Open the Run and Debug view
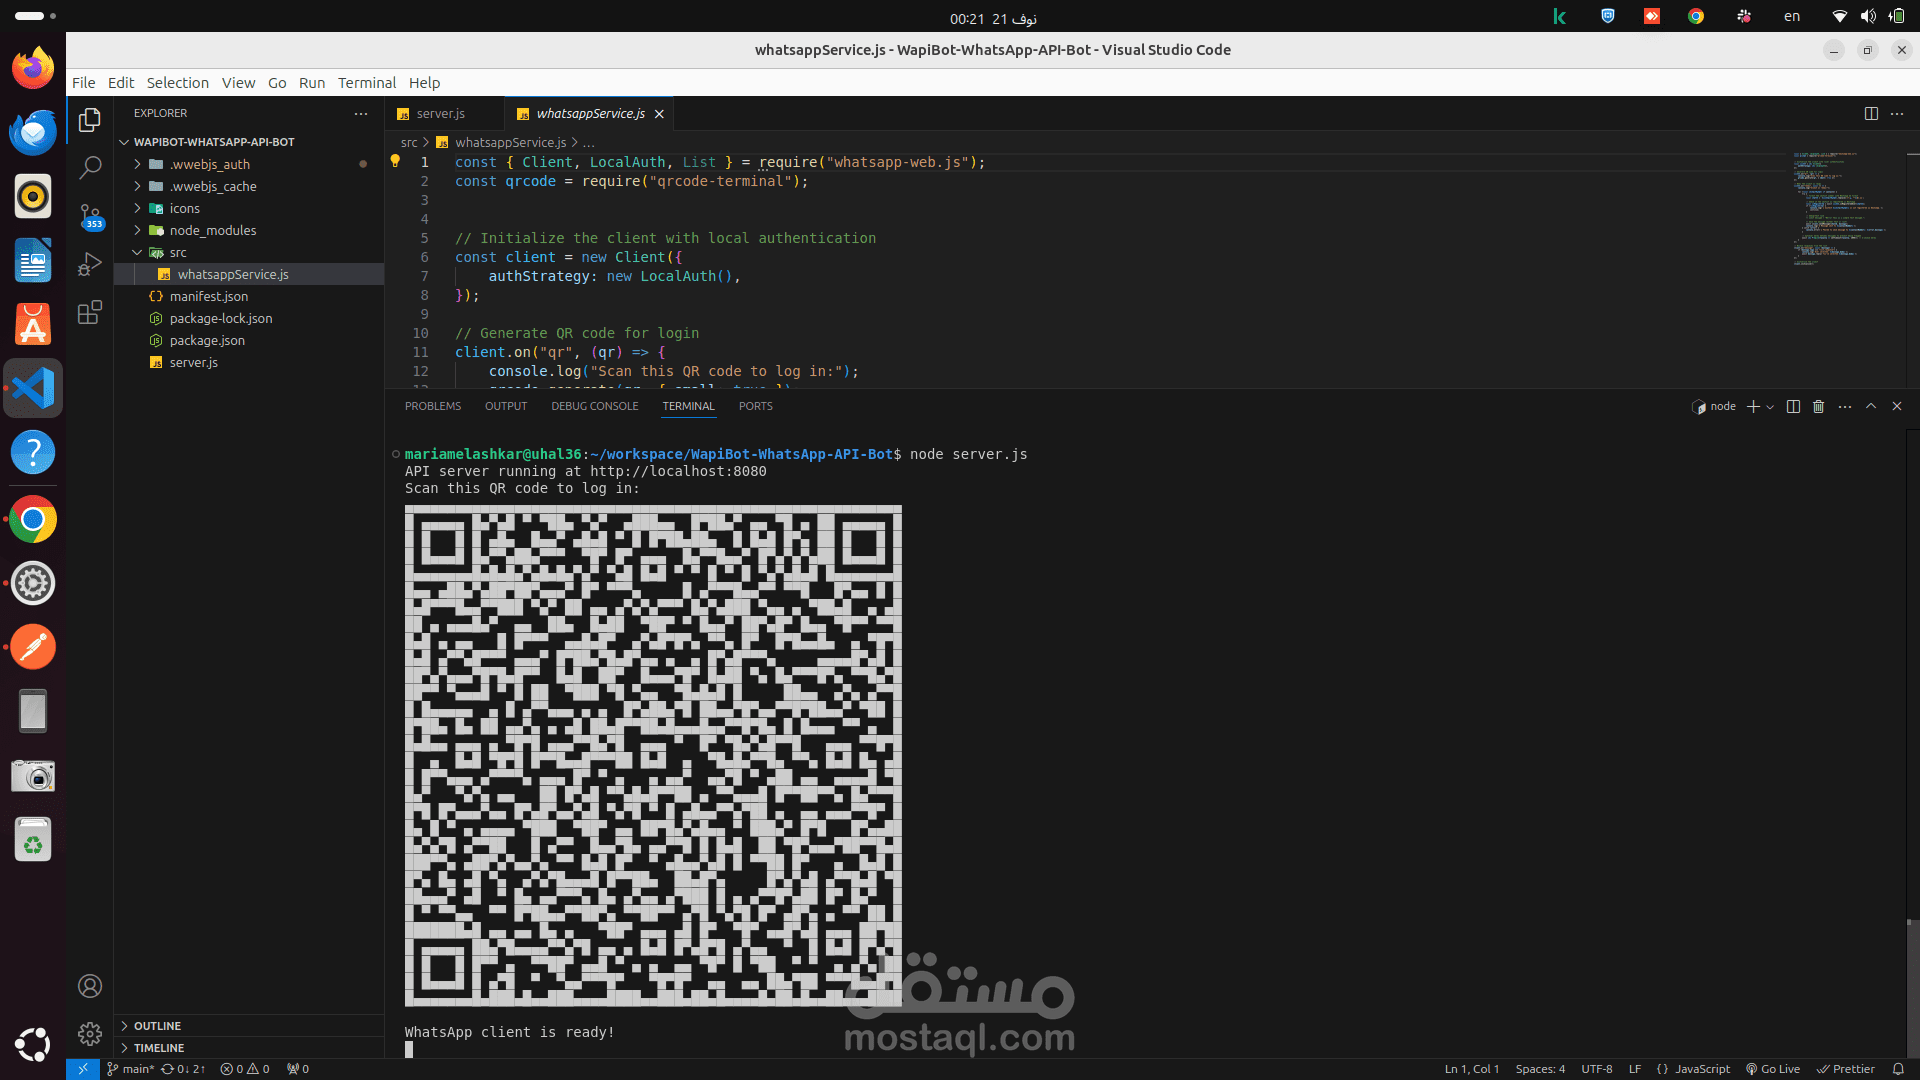 pyautogui.click(x=90, y=264)
